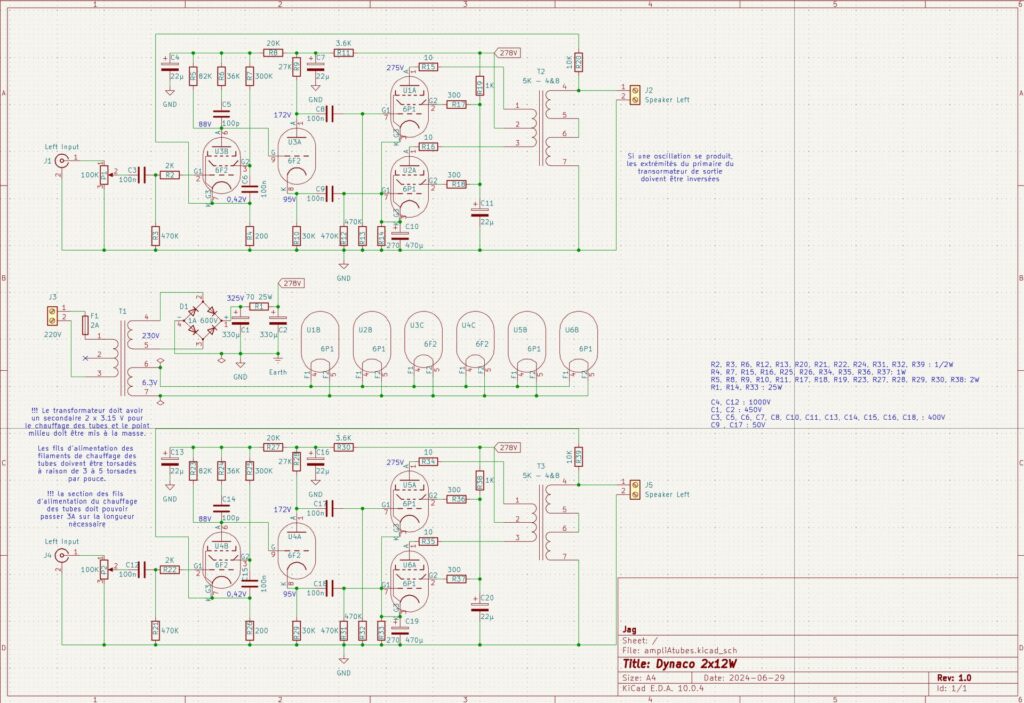Click resistor R27 labeled 20K

pyautogui.click(x=273, y=447)
